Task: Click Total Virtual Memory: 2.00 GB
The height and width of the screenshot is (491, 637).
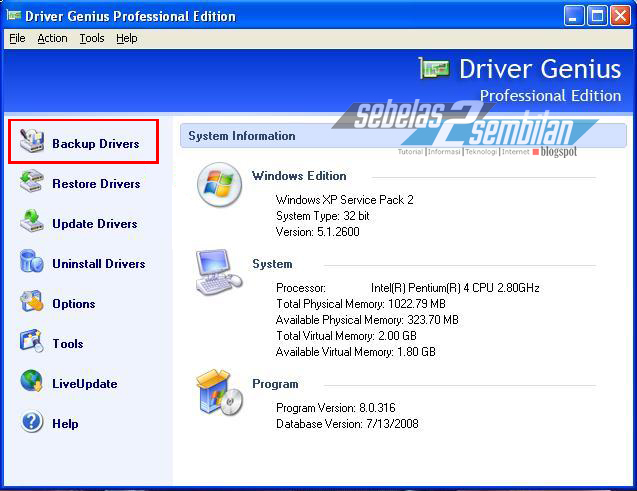Action: click(346, 336)
